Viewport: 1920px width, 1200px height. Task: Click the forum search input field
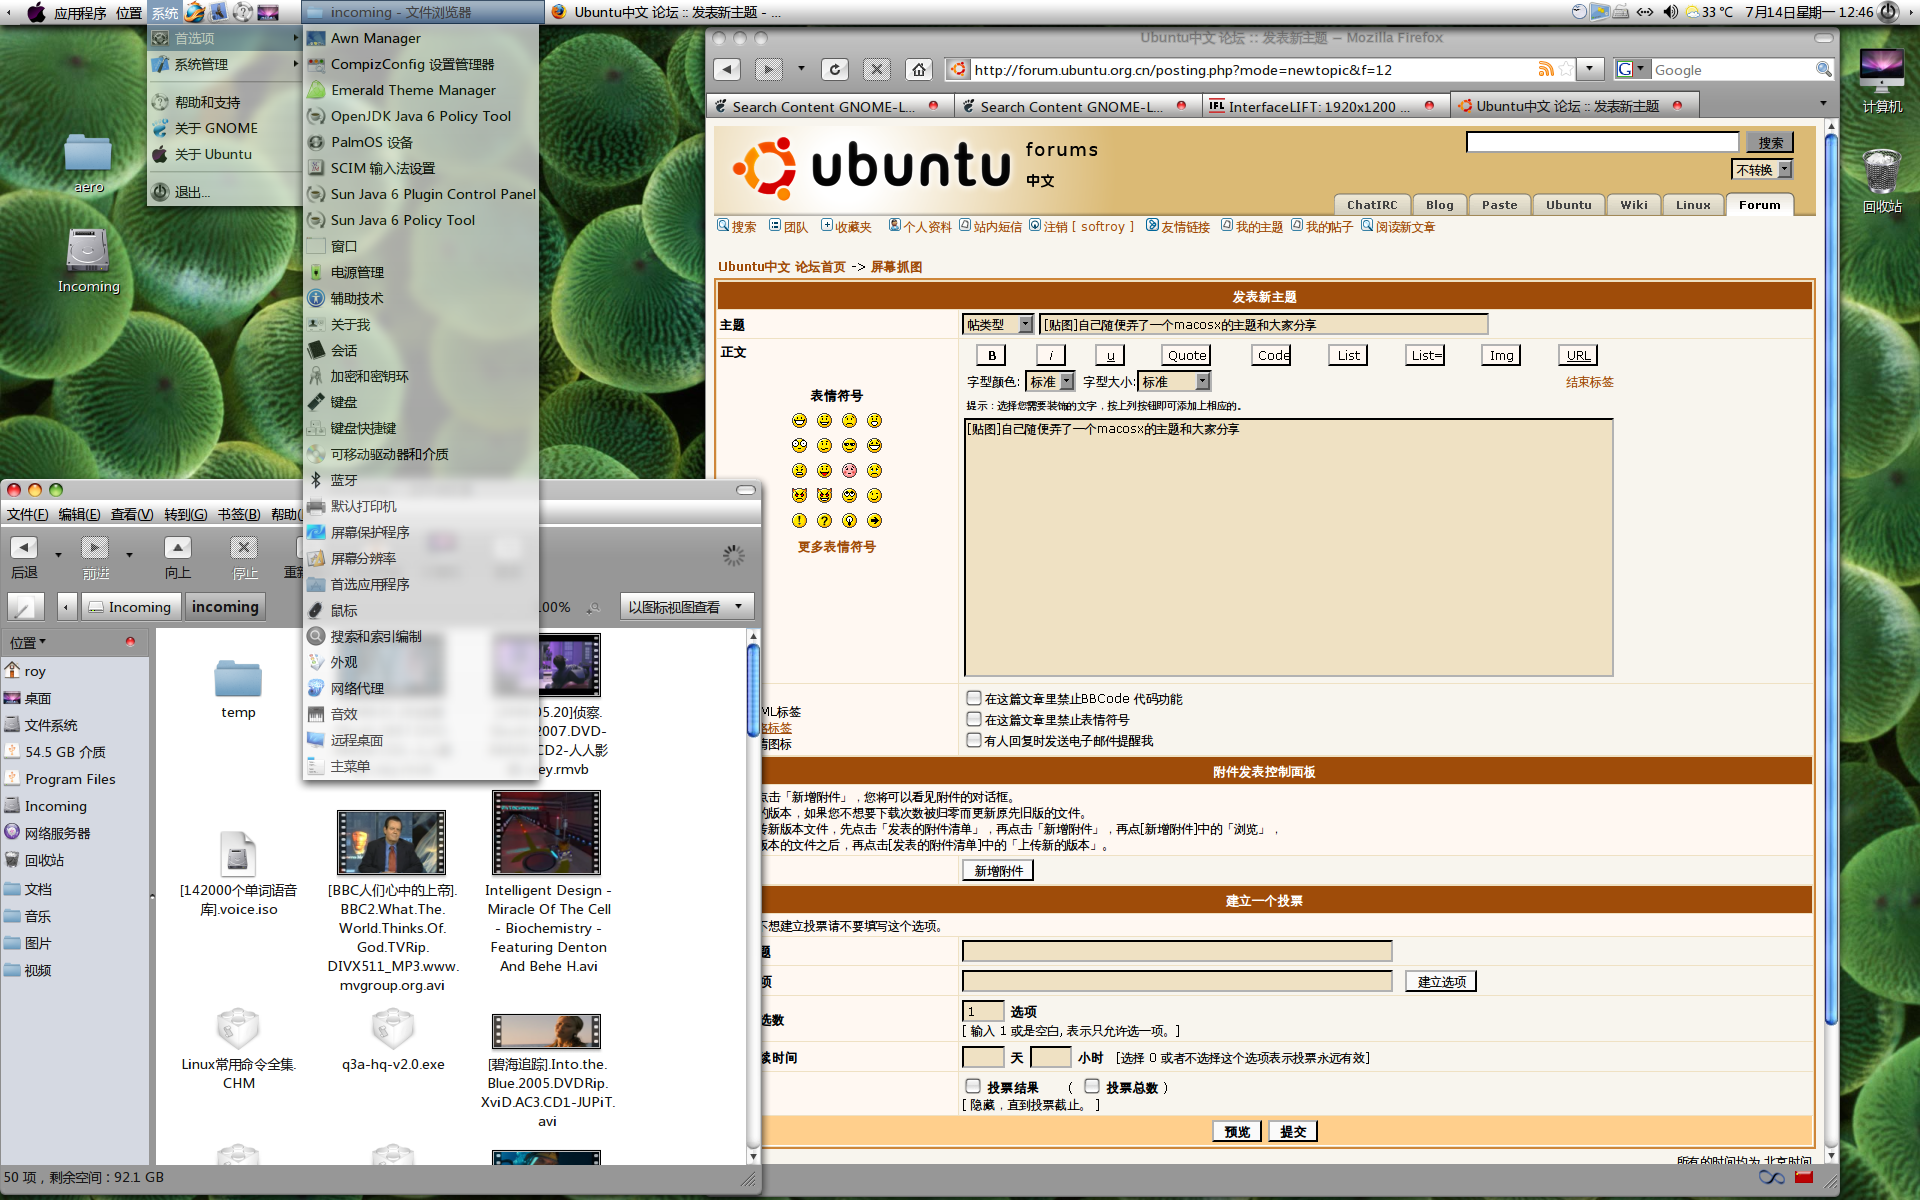(x=1602, y=142)
